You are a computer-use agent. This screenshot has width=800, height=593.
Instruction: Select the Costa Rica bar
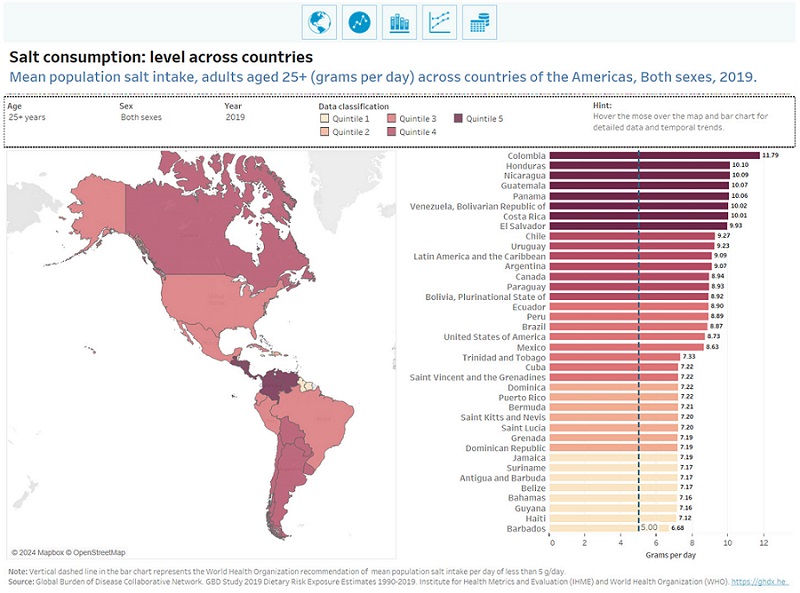[639, 216]
